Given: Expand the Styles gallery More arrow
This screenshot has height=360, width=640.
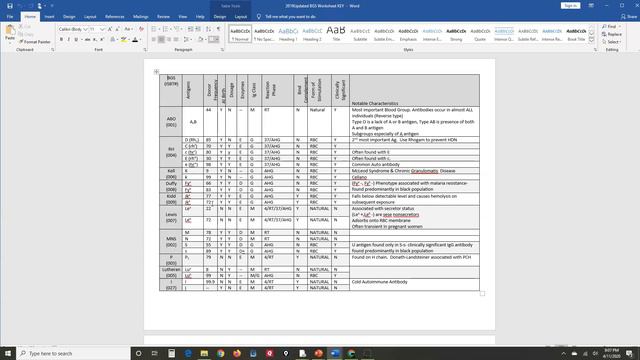Looking at the screenshot, I should click(x=591, y=40).
